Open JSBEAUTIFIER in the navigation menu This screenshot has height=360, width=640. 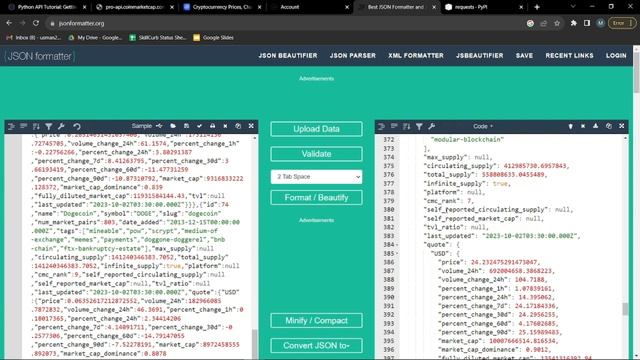[480, 56]
